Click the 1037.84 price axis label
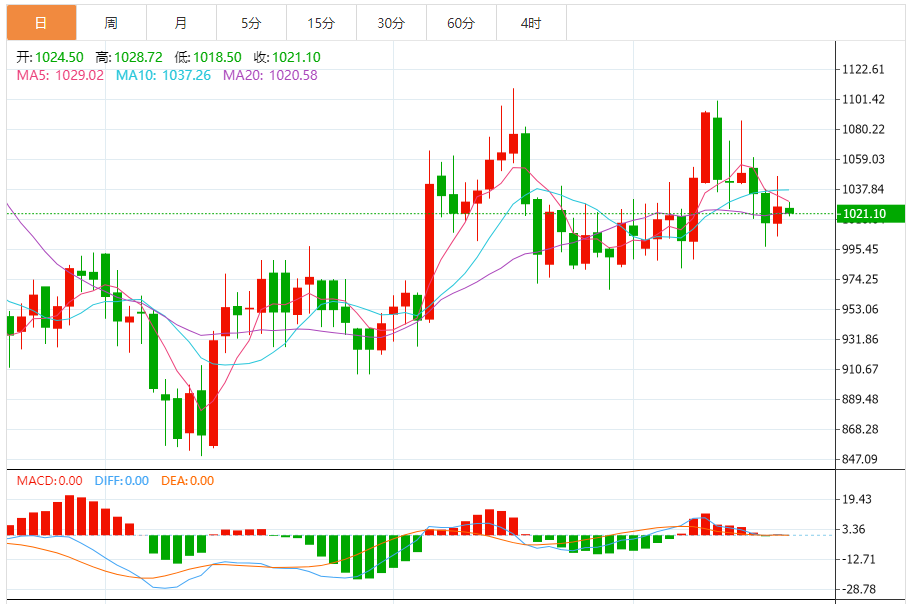The height and width of the screenshot is (604, 908). (863, 189)
